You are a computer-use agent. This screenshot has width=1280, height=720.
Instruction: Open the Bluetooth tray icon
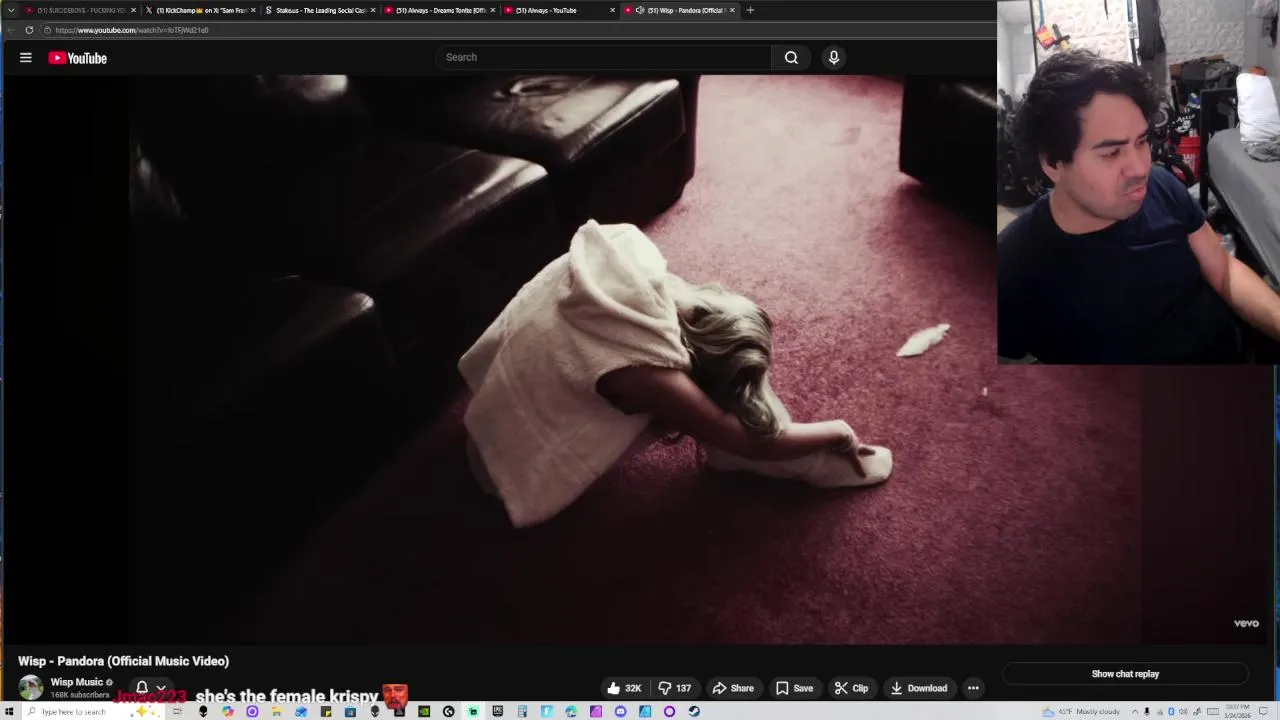pos(1171,711)
